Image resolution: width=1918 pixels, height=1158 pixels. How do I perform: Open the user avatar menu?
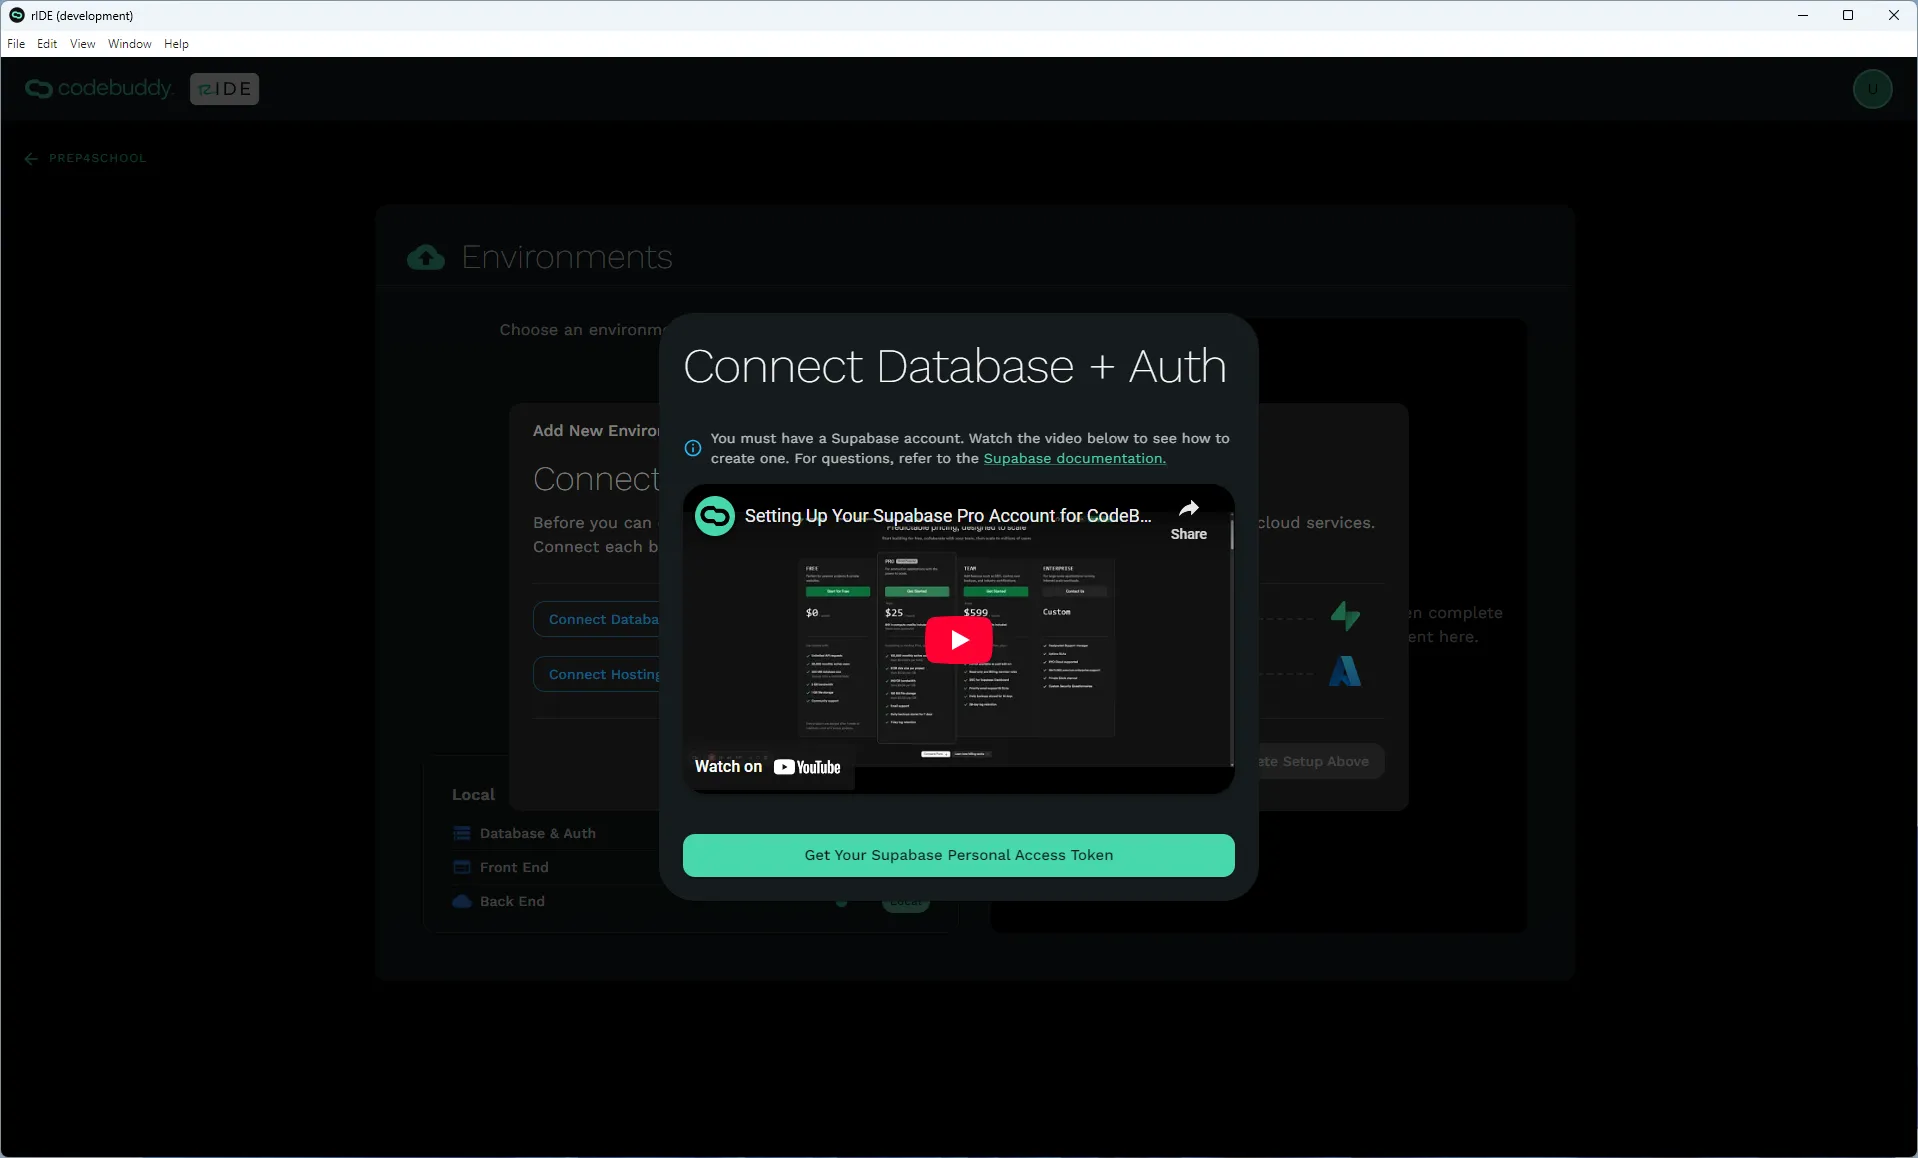(x=1872, y=89)
